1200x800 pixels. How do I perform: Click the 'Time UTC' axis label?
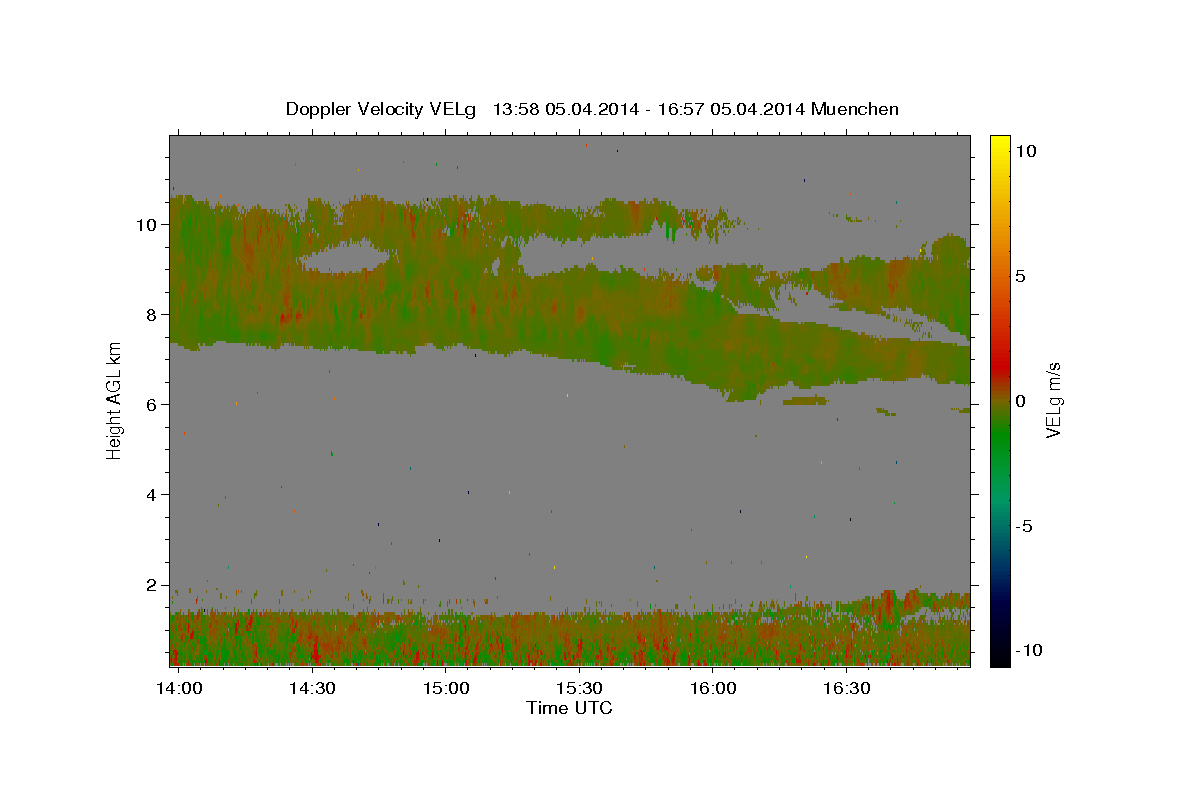[570, 708]
